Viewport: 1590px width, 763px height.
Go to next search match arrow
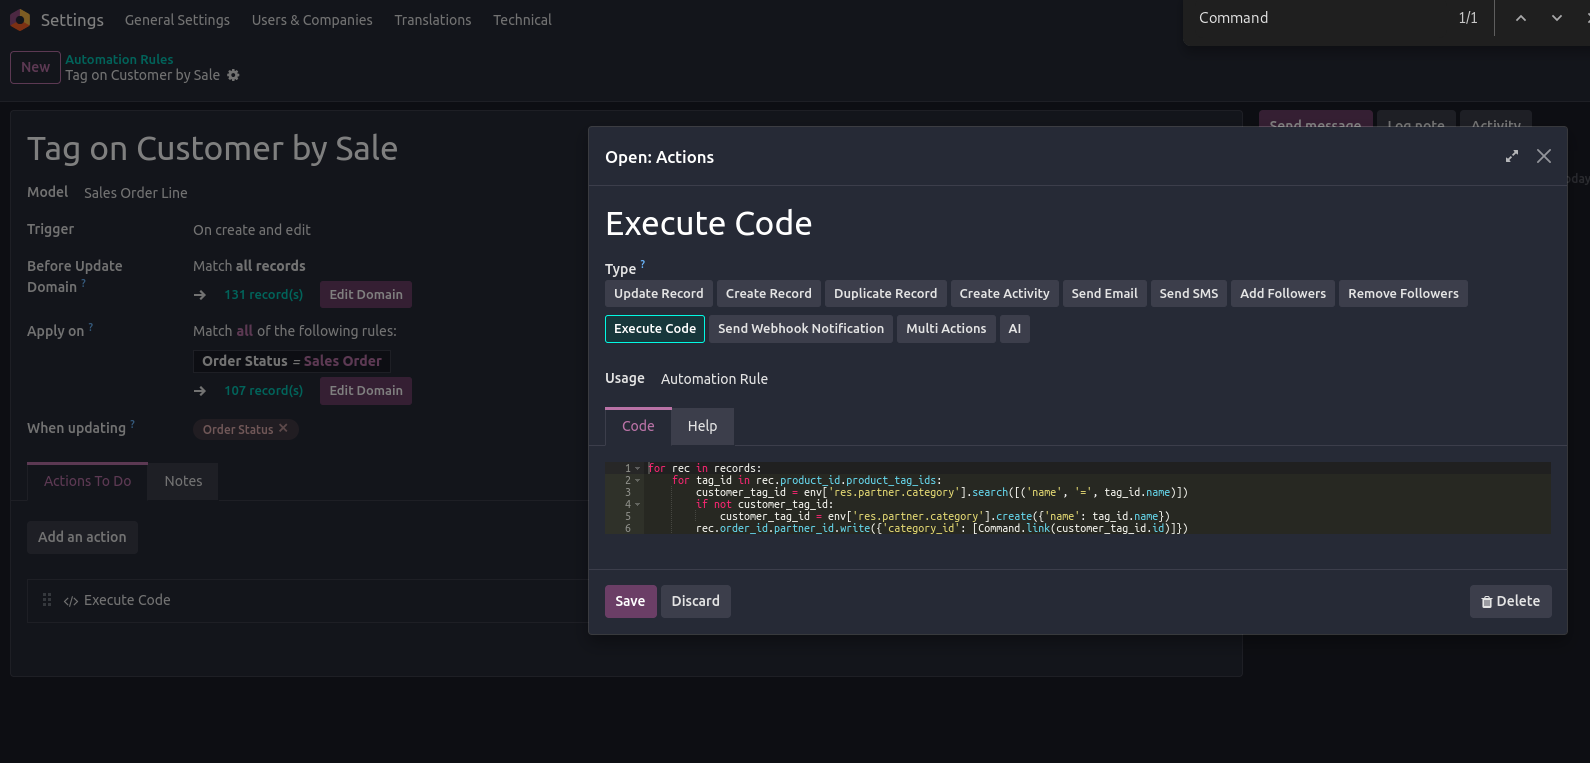[1557, 18]
